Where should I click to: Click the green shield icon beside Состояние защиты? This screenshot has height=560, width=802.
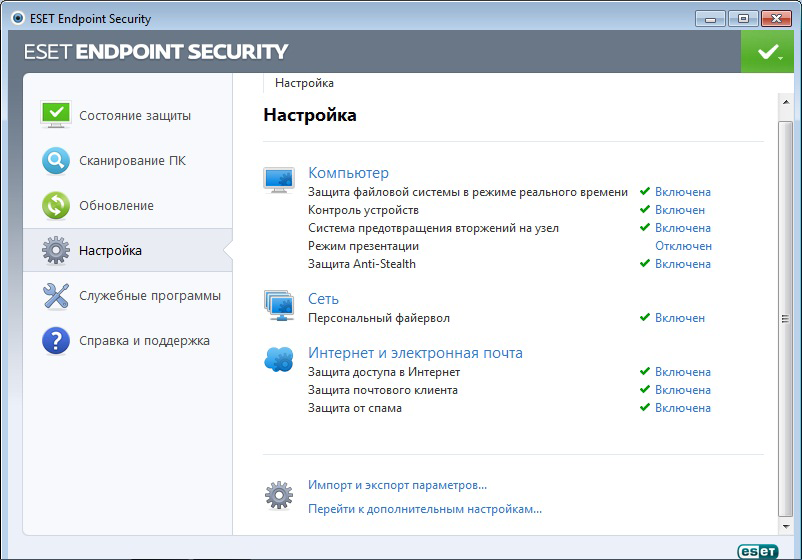click(x=56, y=115)
